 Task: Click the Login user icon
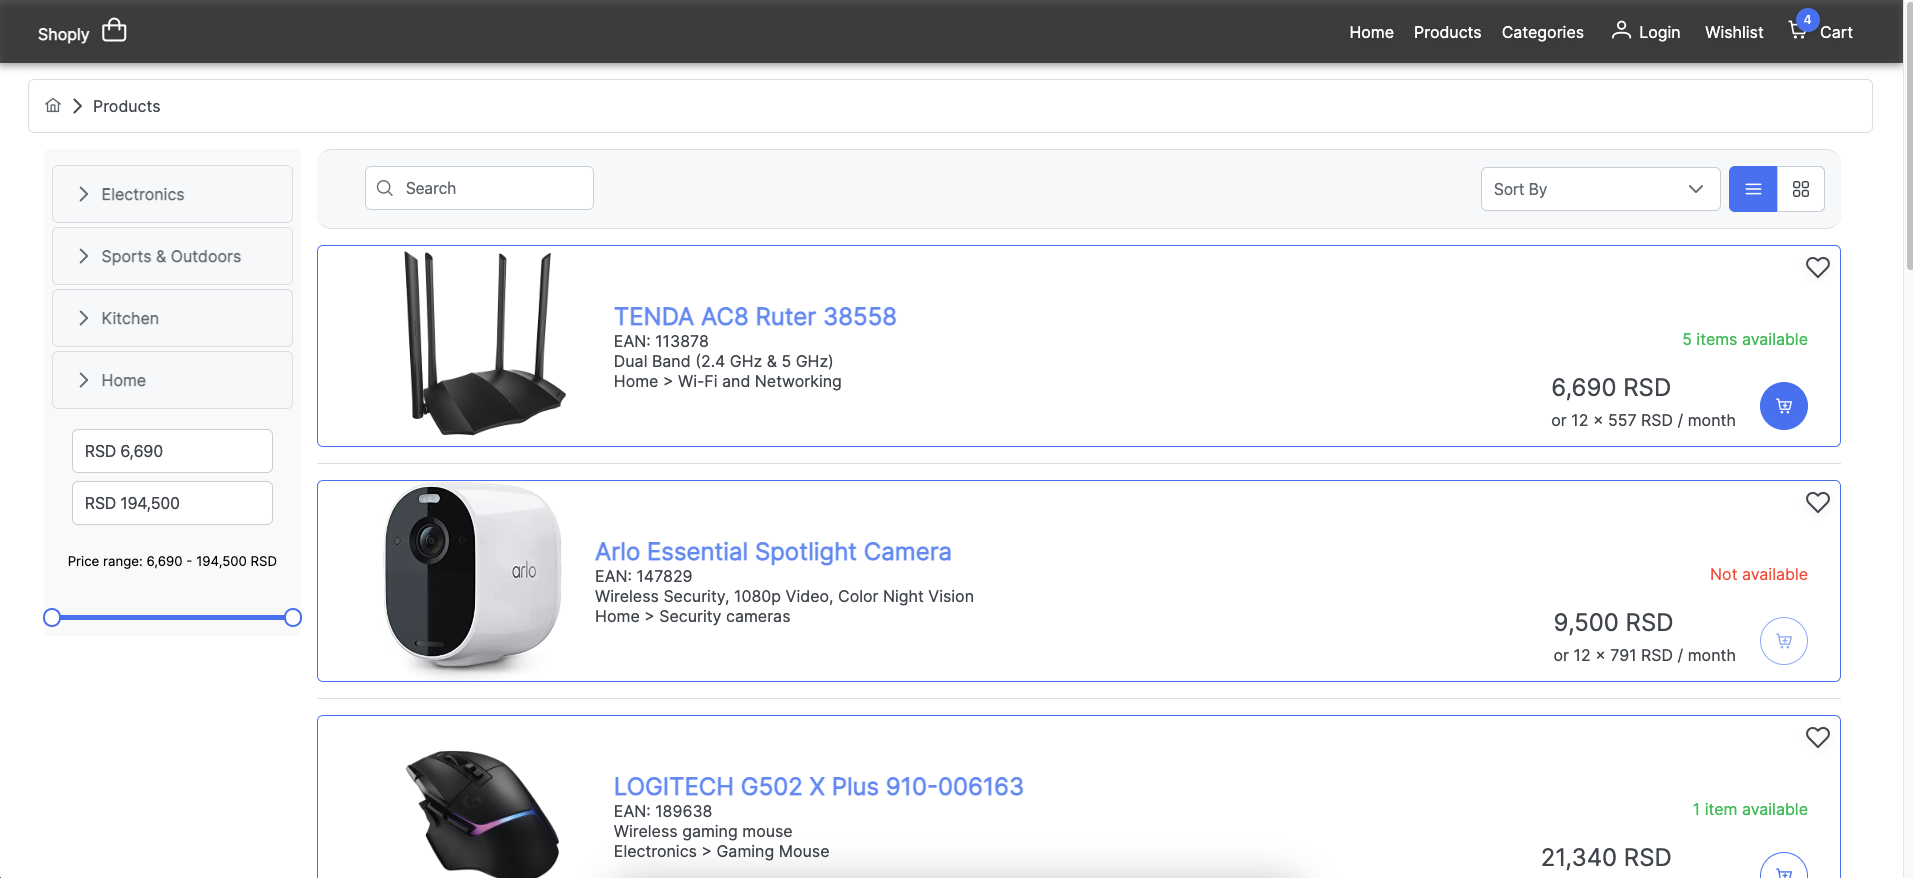point(1621,30)
